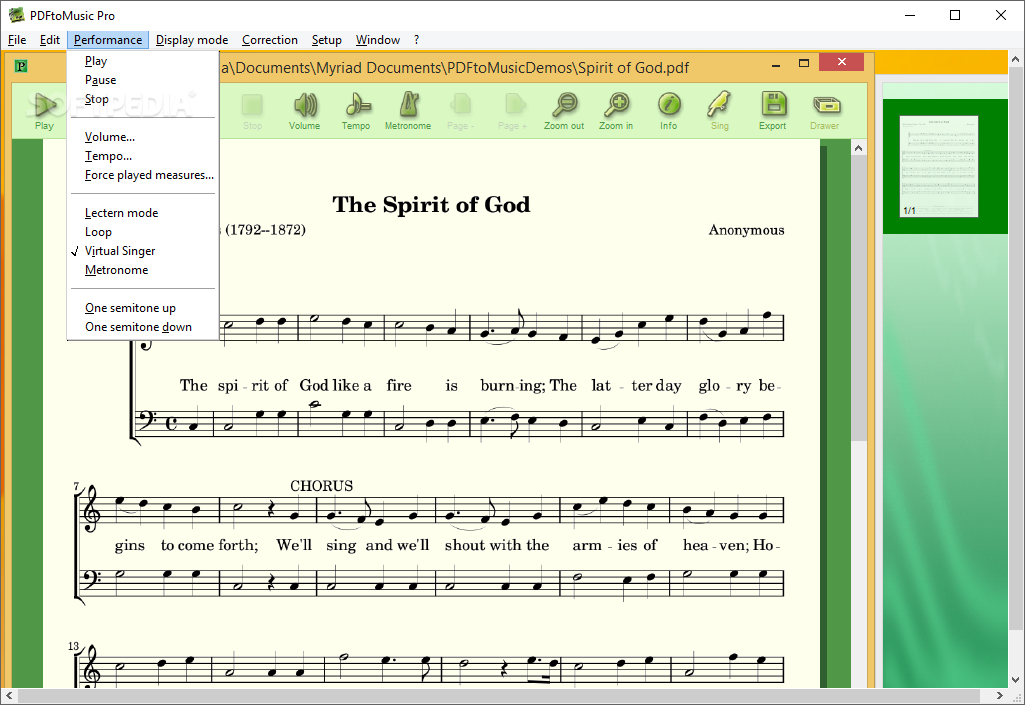Click the Zoom out magnifier icon

click(564, 111)
